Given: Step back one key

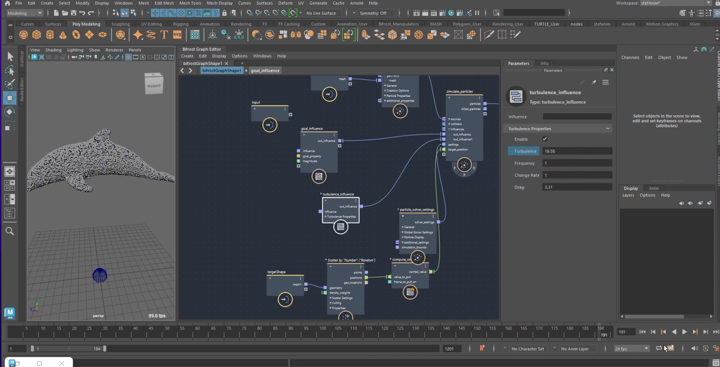Looking at the screenshot, I should (663, 332).
